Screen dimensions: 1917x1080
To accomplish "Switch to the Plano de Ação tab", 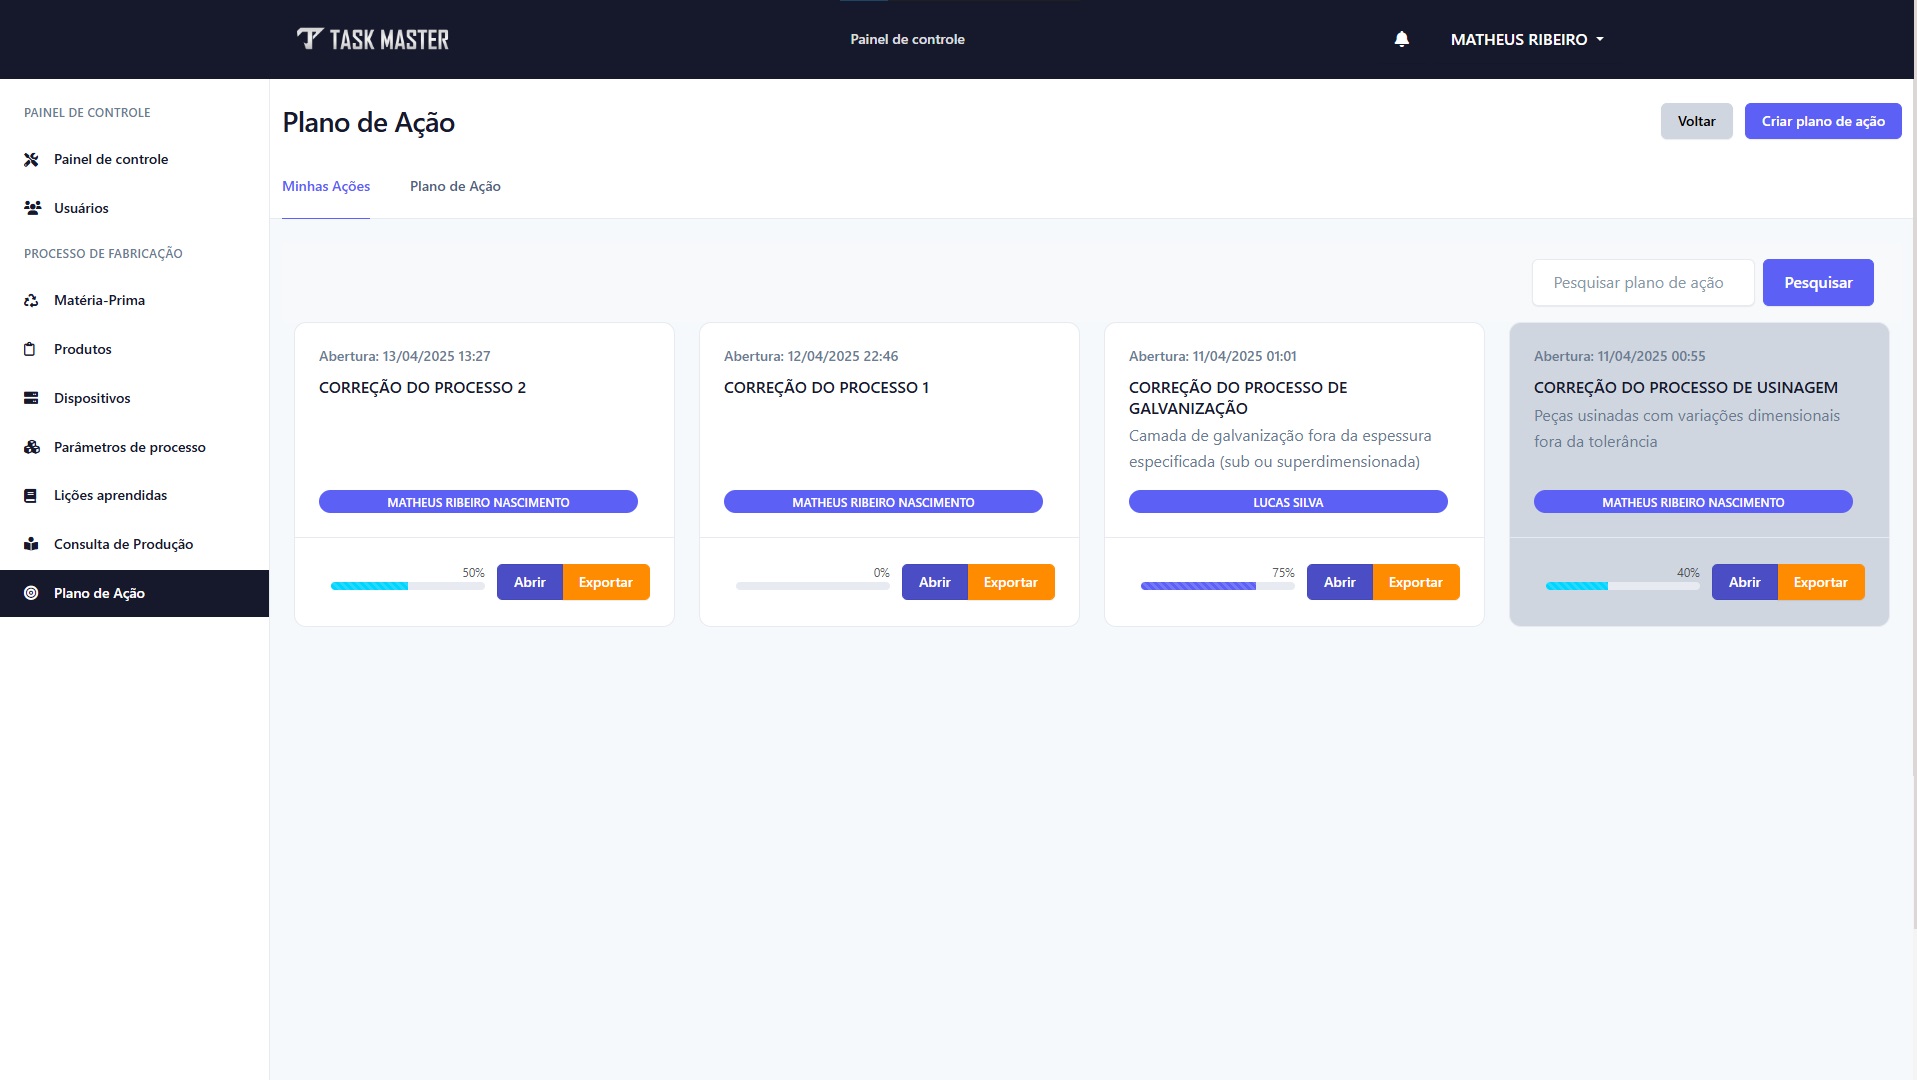I will coord(455,186).
